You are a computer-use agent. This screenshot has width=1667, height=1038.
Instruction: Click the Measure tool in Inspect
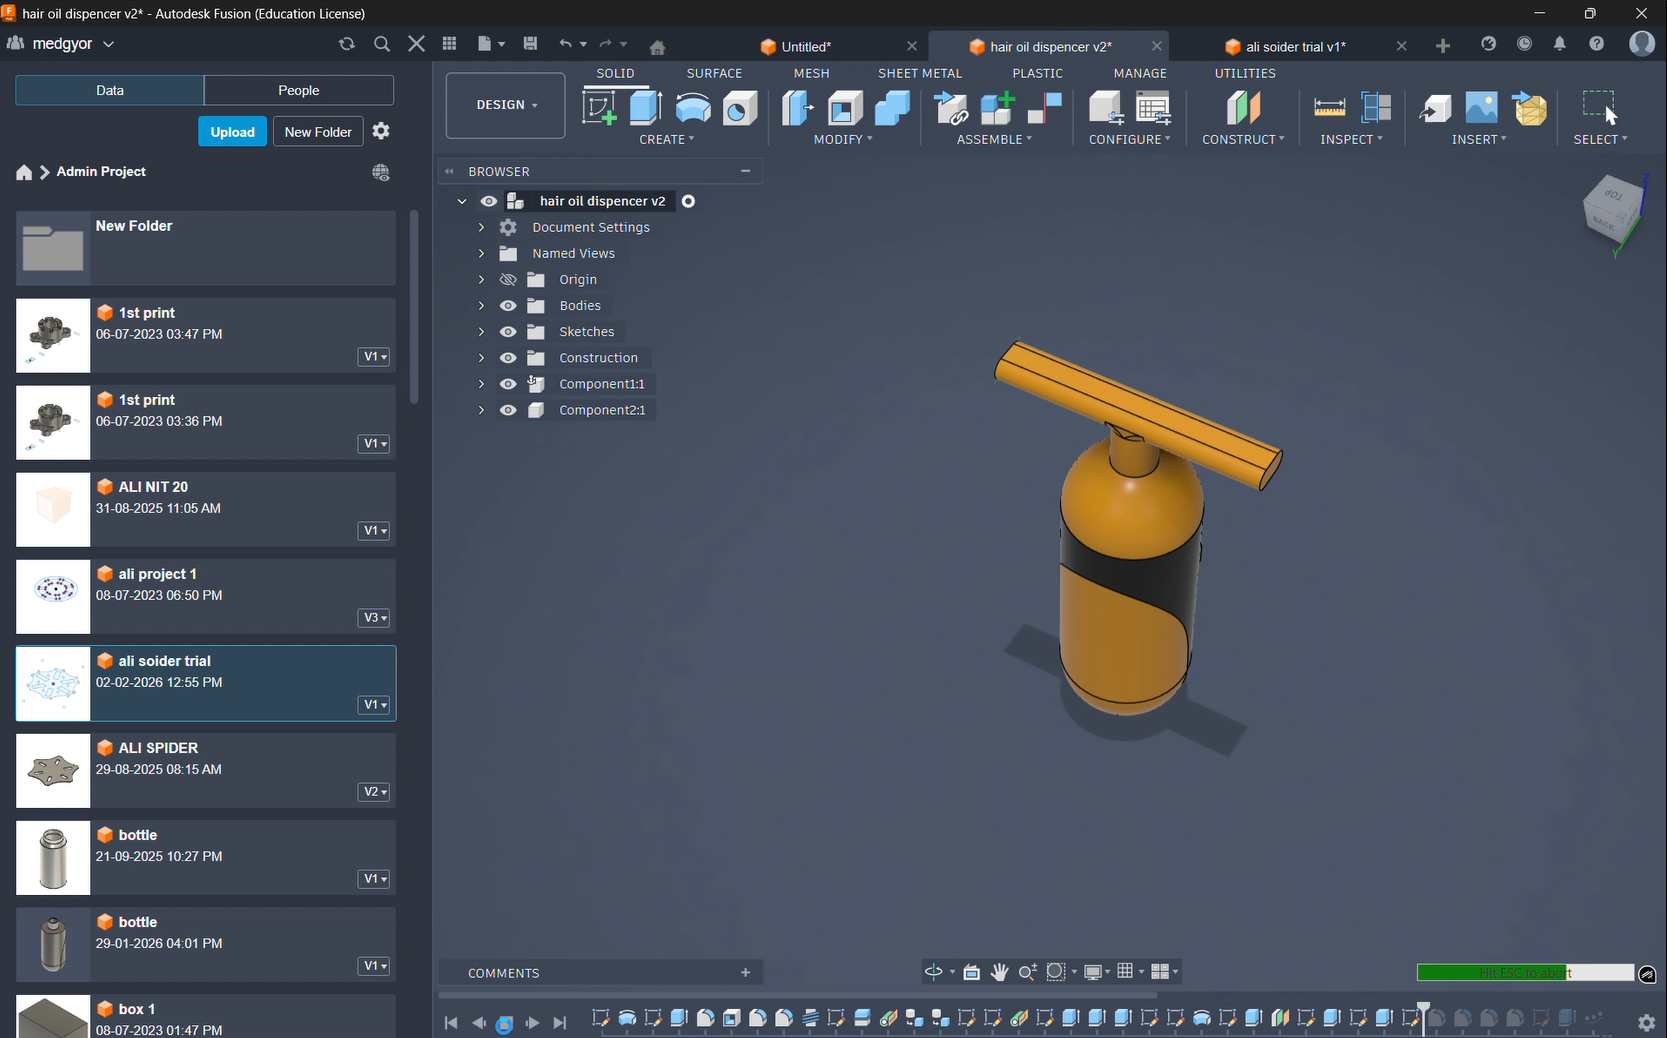pos(1329,108)
